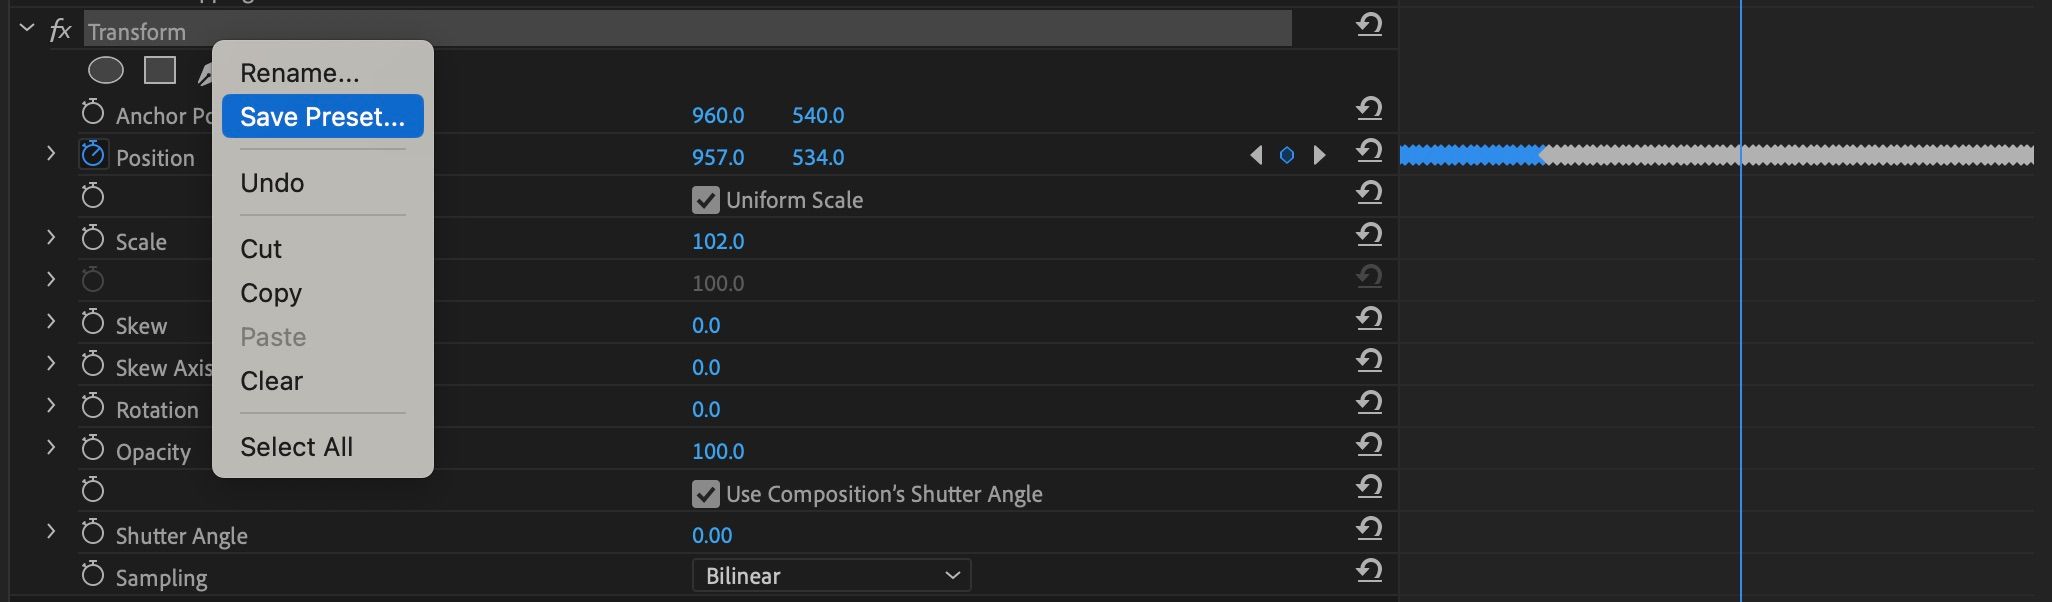Create an ellipse mask for Transform
Viewport: 2052px width, 602px height.
(x=105, y=71)
